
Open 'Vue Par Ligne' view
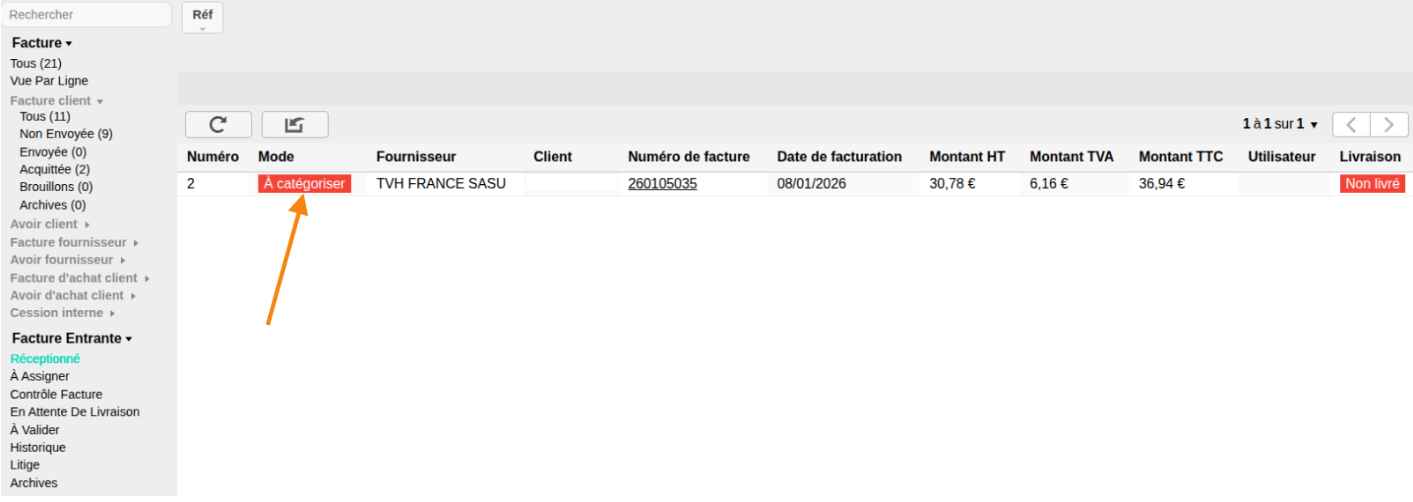point(49,81)
